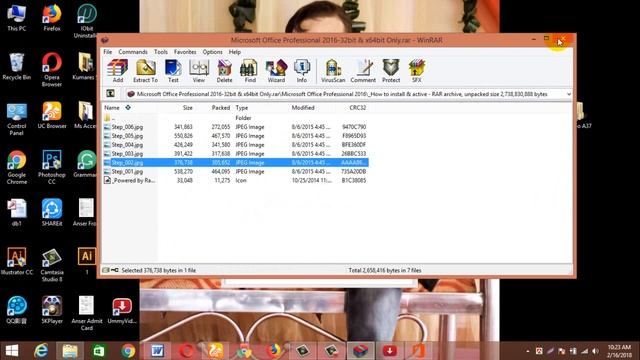Screen dimensions: 640x360
Task: Open the View file icon
Action: [x=199, y=71]
